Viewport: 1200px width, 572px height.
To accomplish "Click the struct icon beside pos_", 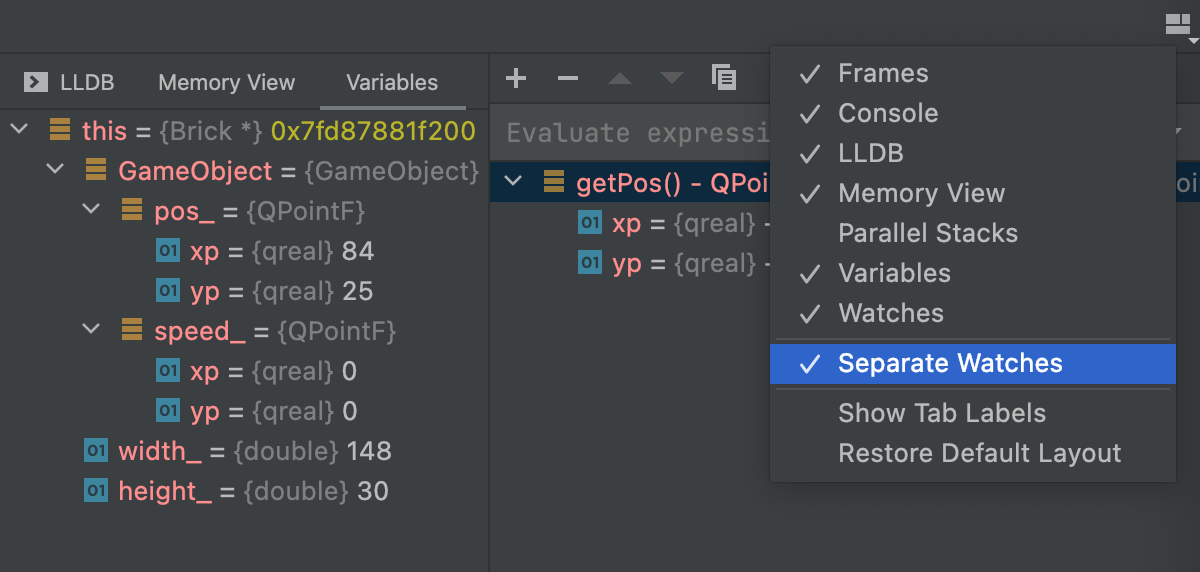I will [x=132, y=211].
